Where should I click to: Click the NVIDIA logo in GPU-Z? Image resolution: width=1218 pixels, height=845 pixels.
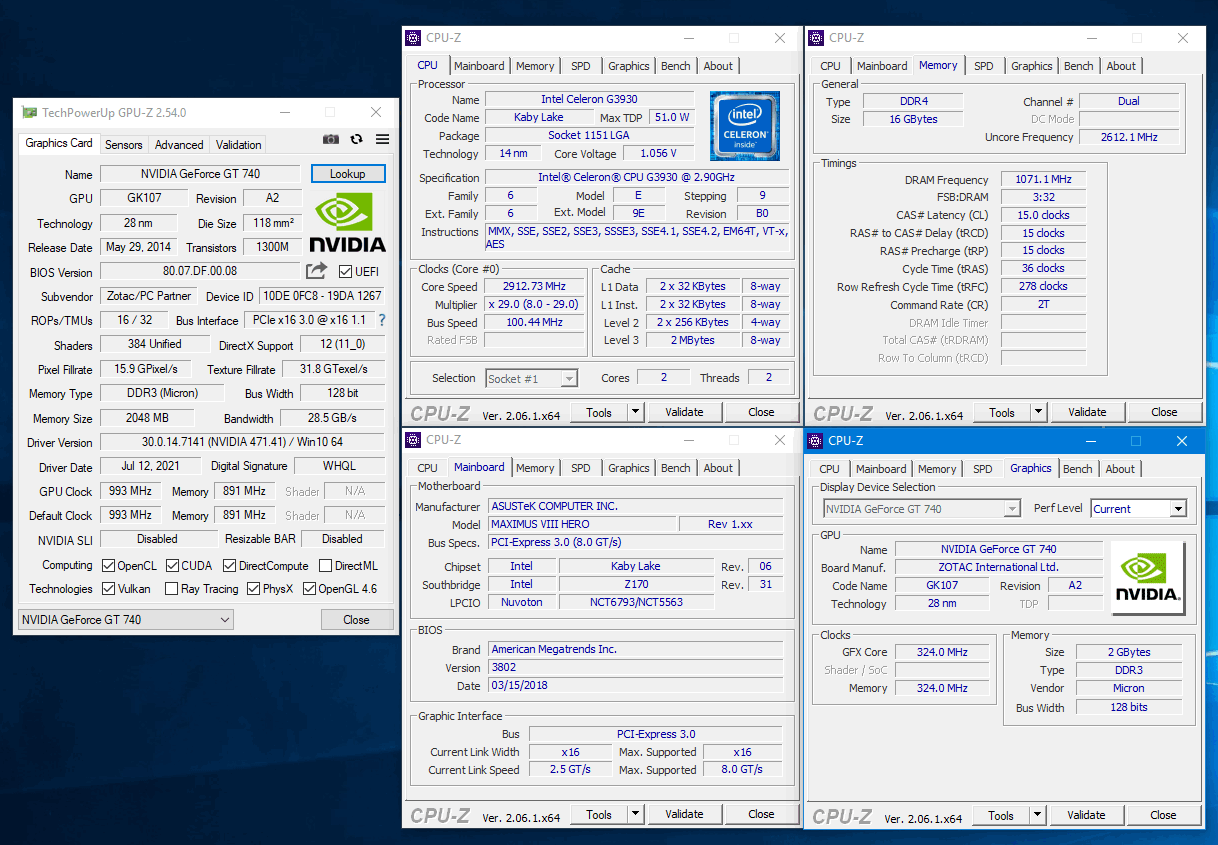click(x=347, y=222)
